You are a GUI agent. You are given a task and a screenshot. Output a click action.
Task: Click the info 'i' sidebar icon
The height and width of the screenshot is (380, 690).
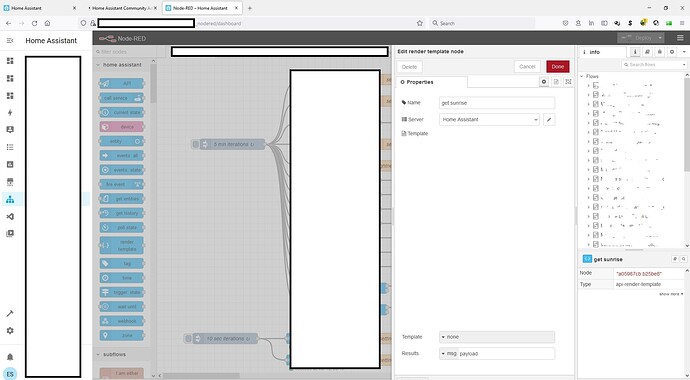point(635,52)
